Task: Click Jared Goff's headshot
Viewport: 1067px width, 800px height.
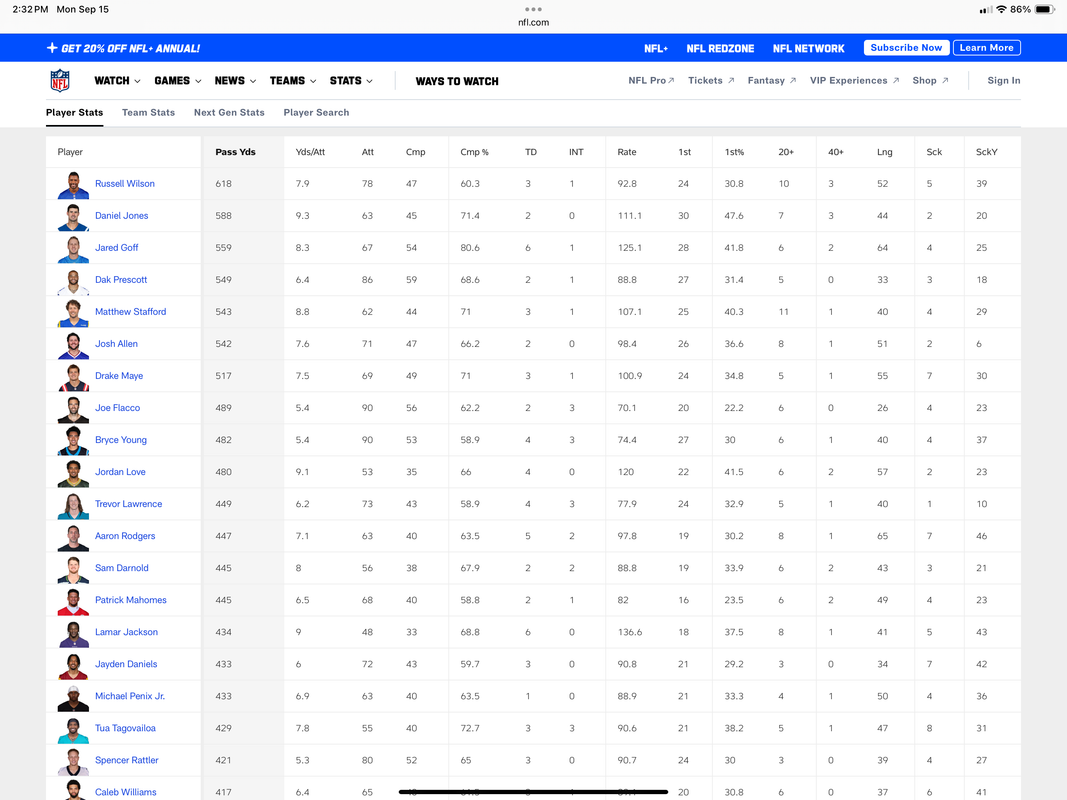Action: (x=73, y=248)
